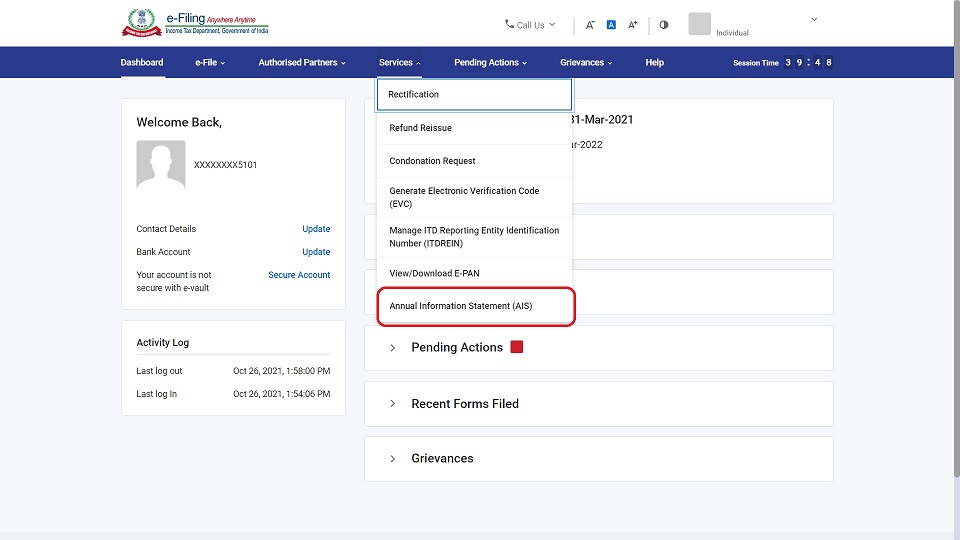The width and height of the screenshot is (960, 540).
Task: Click the profile photo placeholder in Welcome card
Action: [161, 165]
